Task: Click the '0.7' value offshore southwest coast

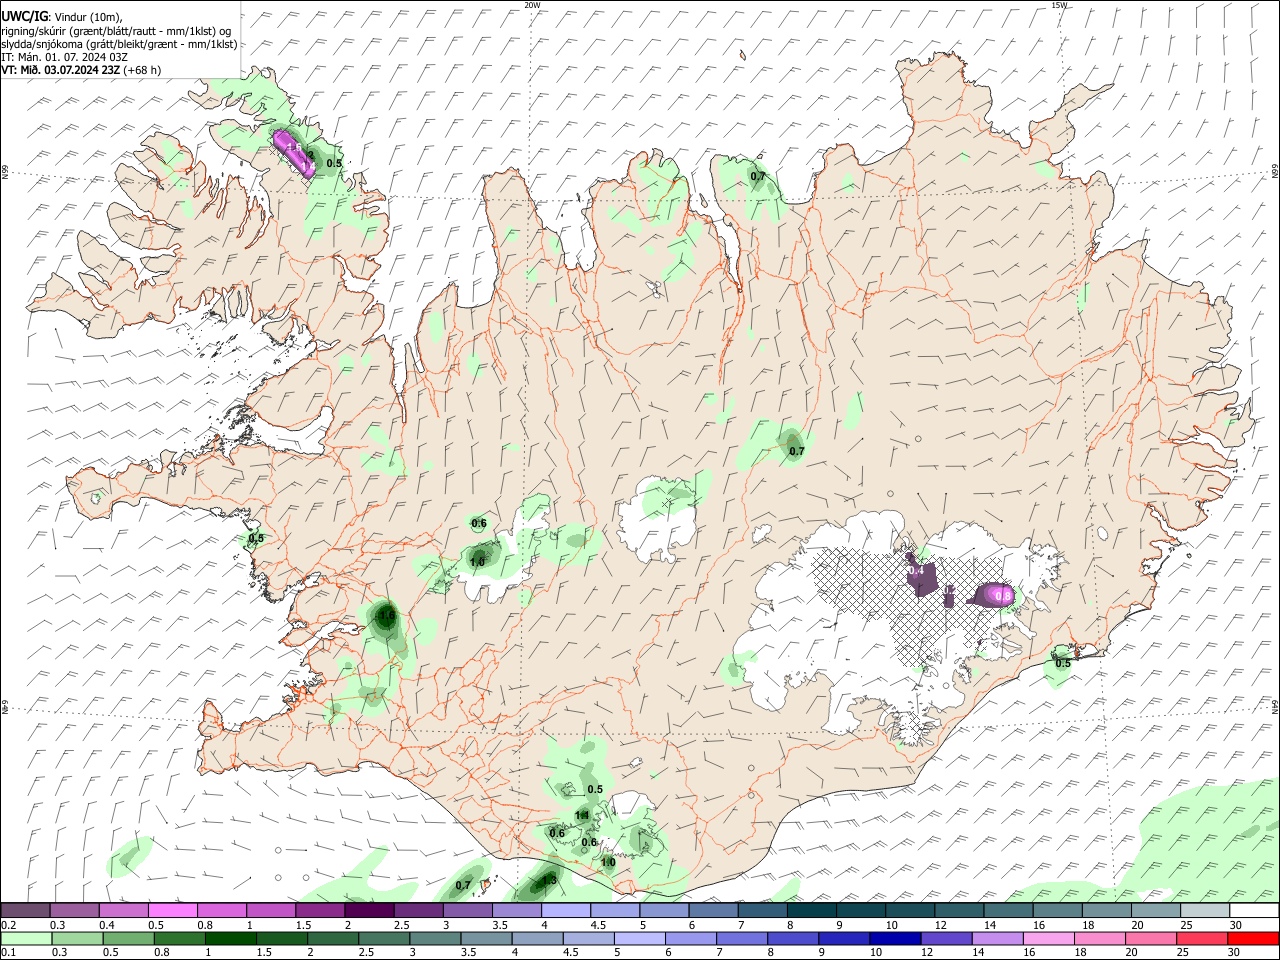Action: coord(463,886)
